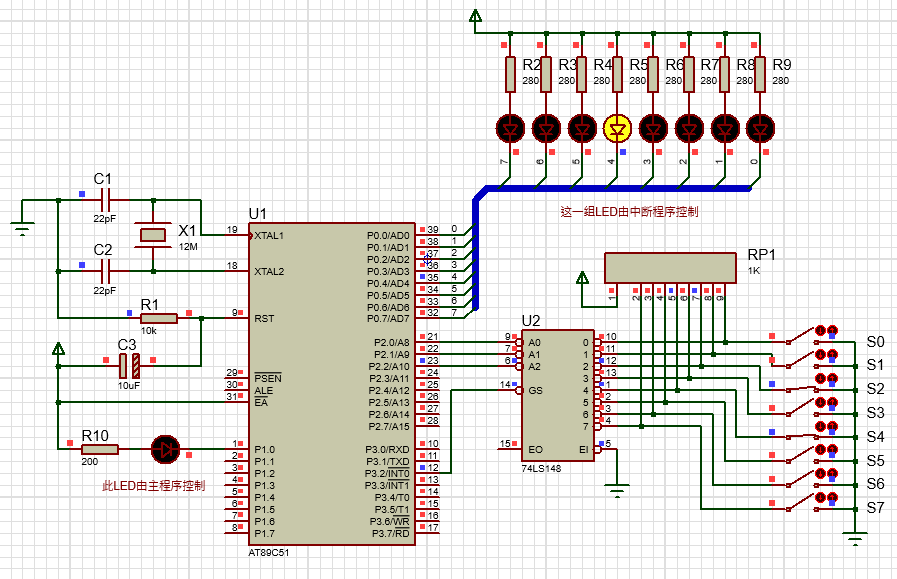Select capacitor C2 symbol
897x579 pixels.
(x=106, y=271)
